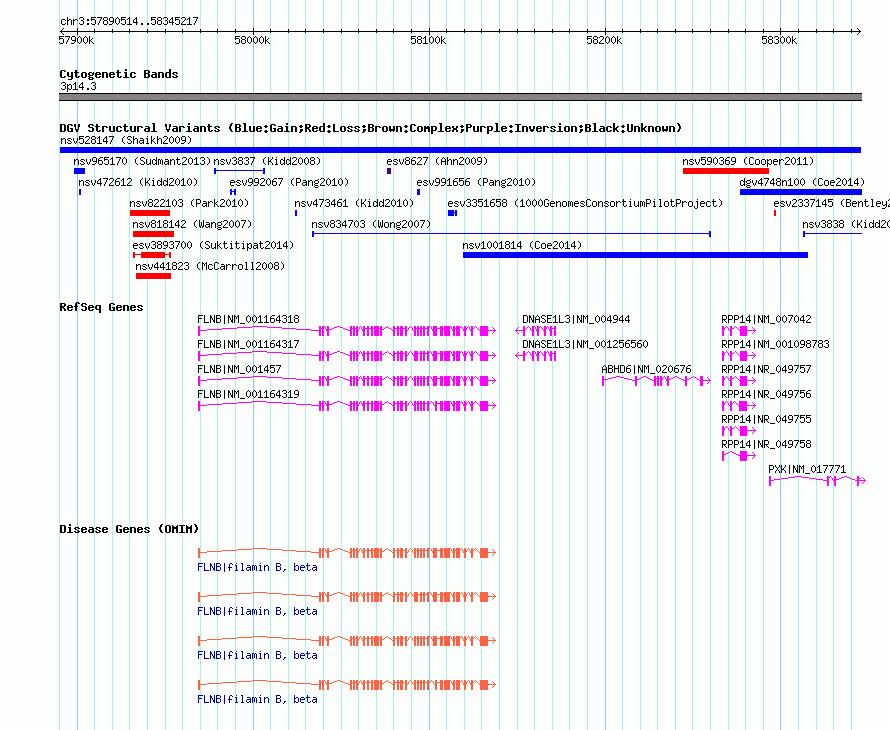This screenshot has height=730, width=890.
Task: Select the red nsv822103 (Park2010) loss bar
Action: point(150,213)
